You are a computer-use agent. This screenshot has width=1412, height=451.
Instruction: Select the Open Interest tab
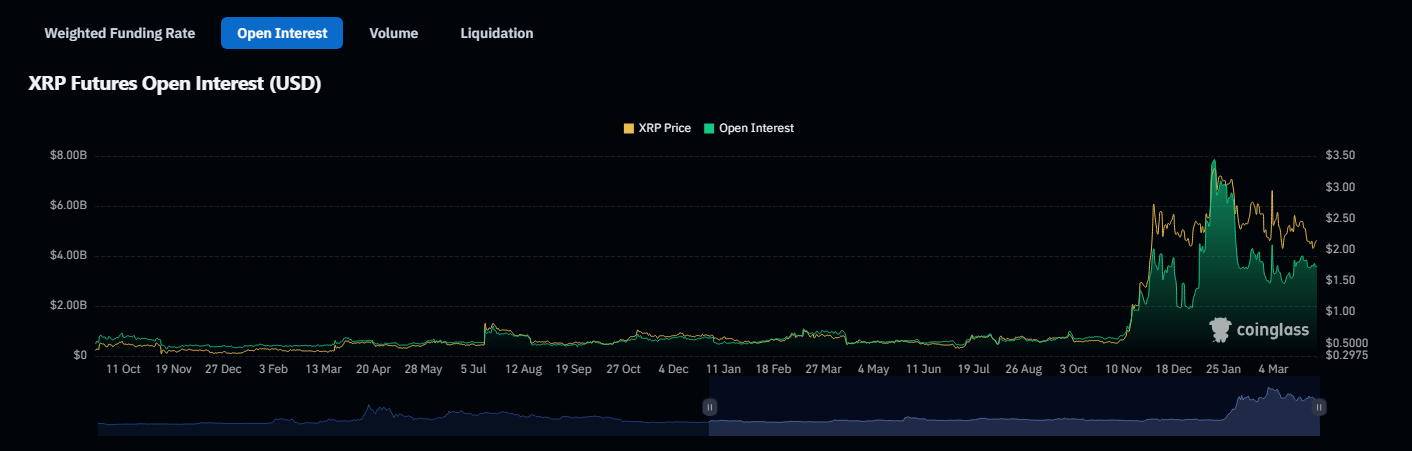click(282, 33)
